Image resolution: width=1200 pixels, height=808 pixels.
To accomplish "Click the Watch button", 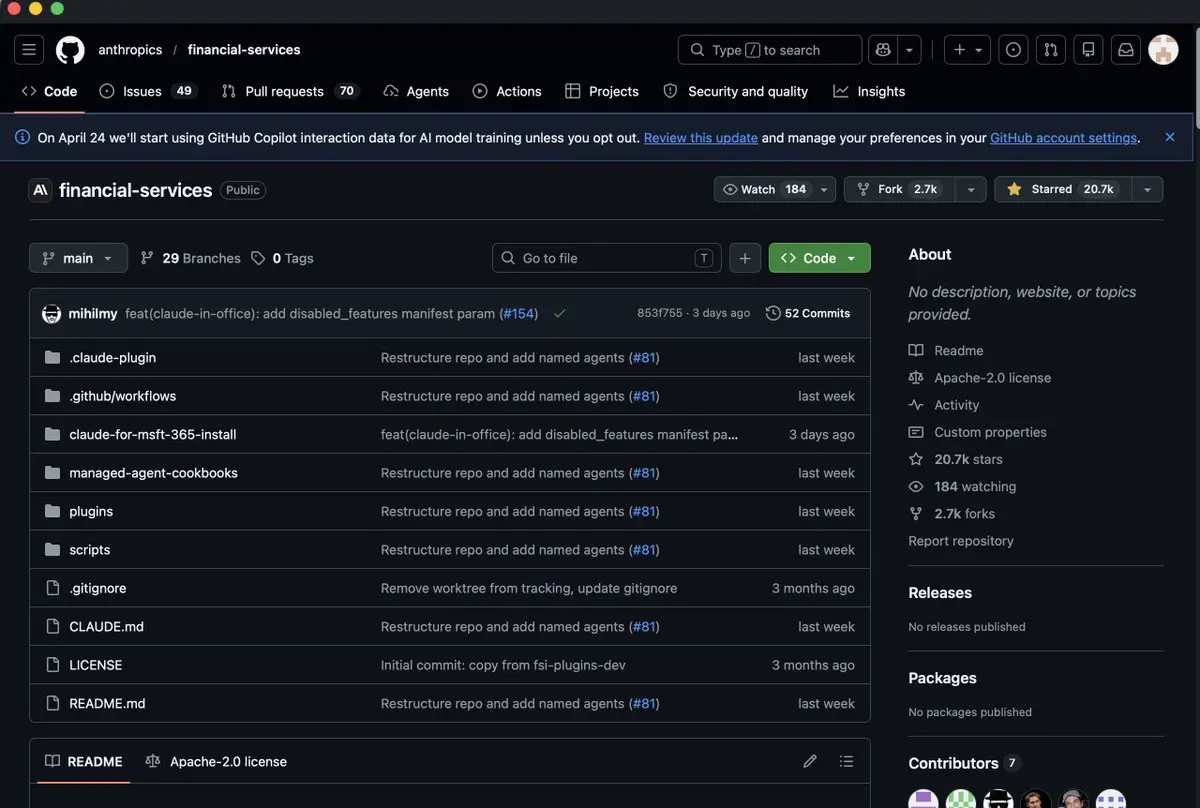I will [x=763, y=189].
